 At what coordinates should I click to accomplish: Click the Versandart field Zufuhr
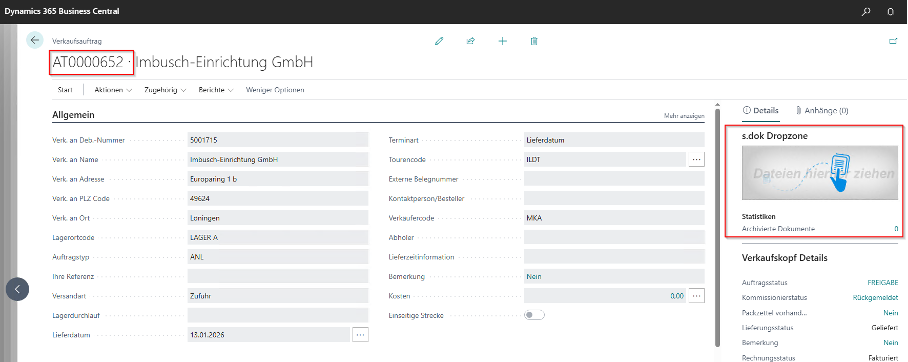coord(278,296)
